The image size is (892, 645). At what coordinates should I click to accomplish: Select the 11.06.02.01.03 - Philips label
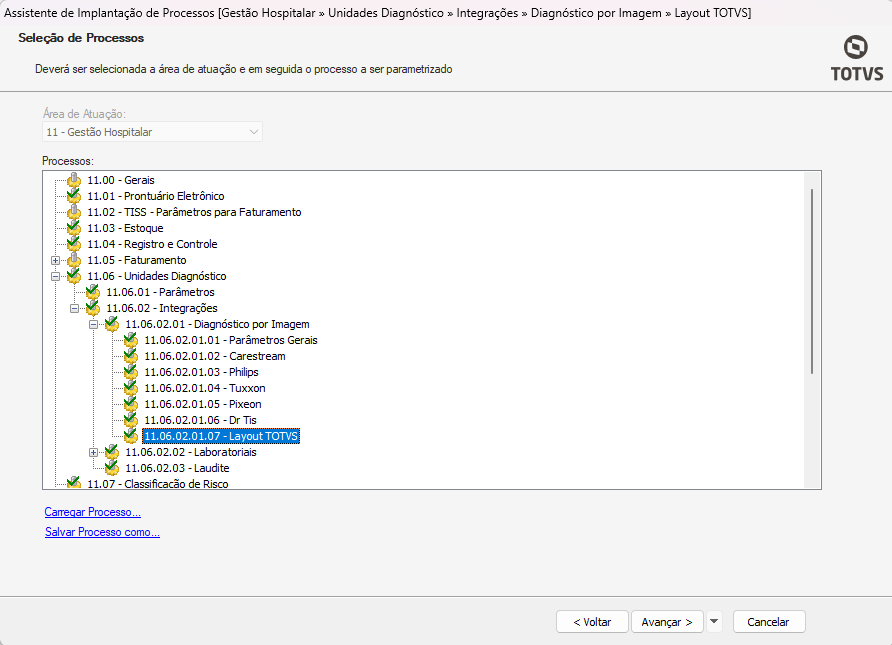[x=201, y=372]
